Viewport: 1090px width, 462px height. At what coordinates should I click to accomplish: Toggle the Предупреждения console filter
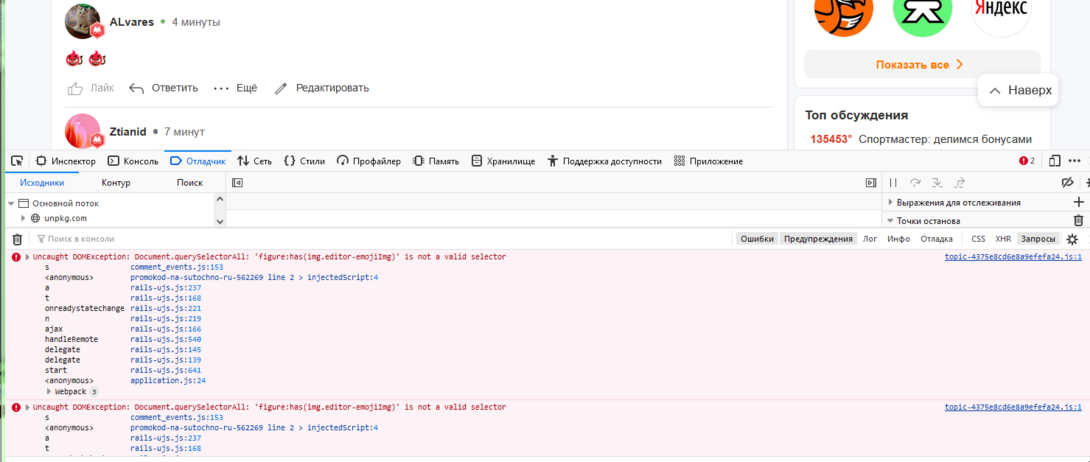coord(818,239)
